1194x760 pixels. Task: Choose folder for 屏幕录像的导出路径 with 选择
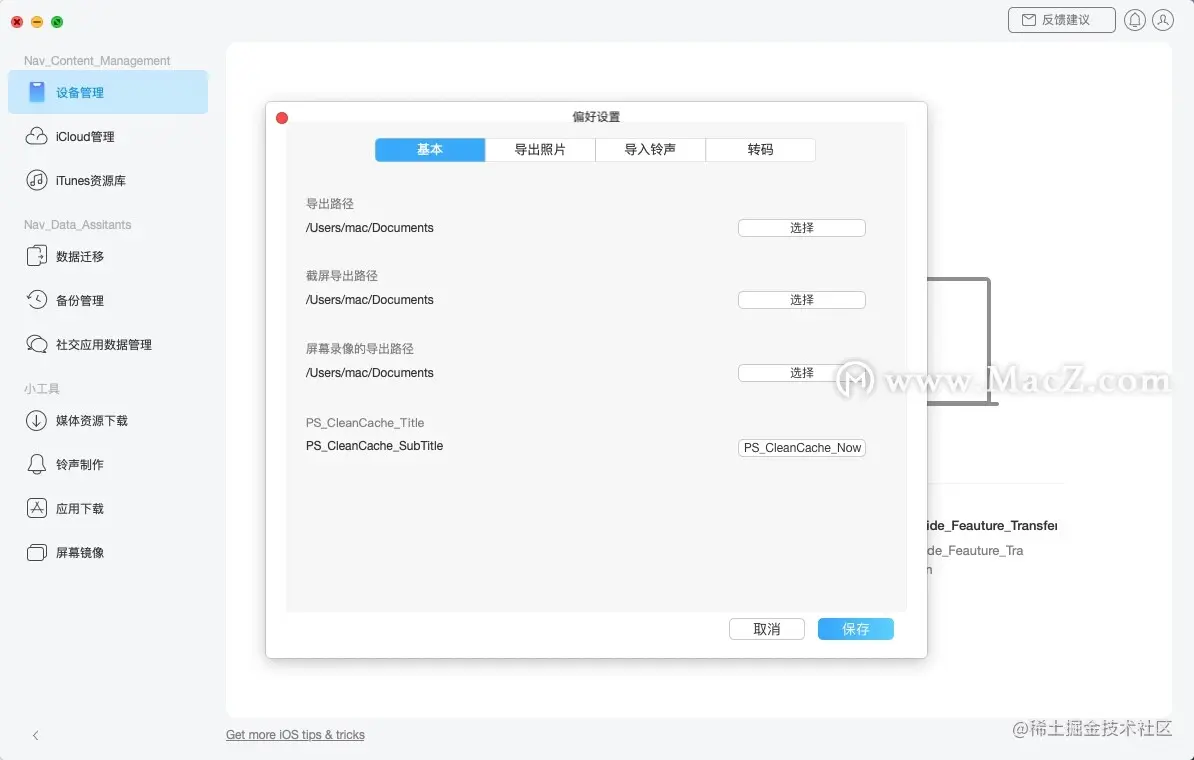coord(802,372)
